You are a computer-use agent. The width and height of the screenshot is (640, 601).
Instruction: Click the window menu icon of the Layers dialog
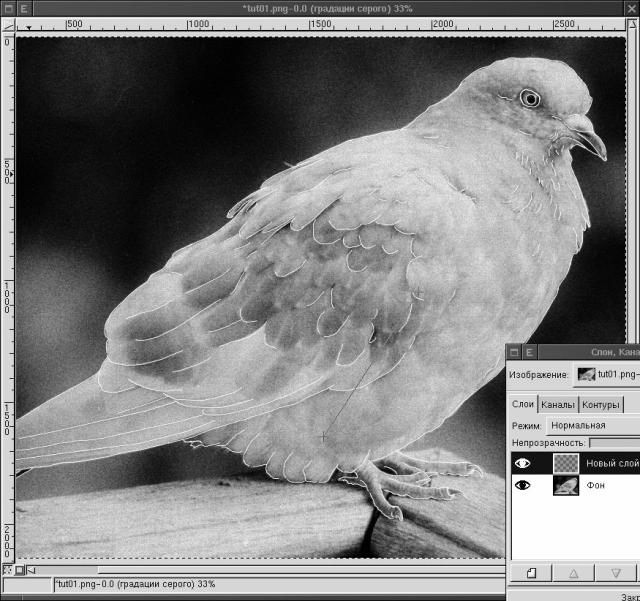click(x=514, y=352)
